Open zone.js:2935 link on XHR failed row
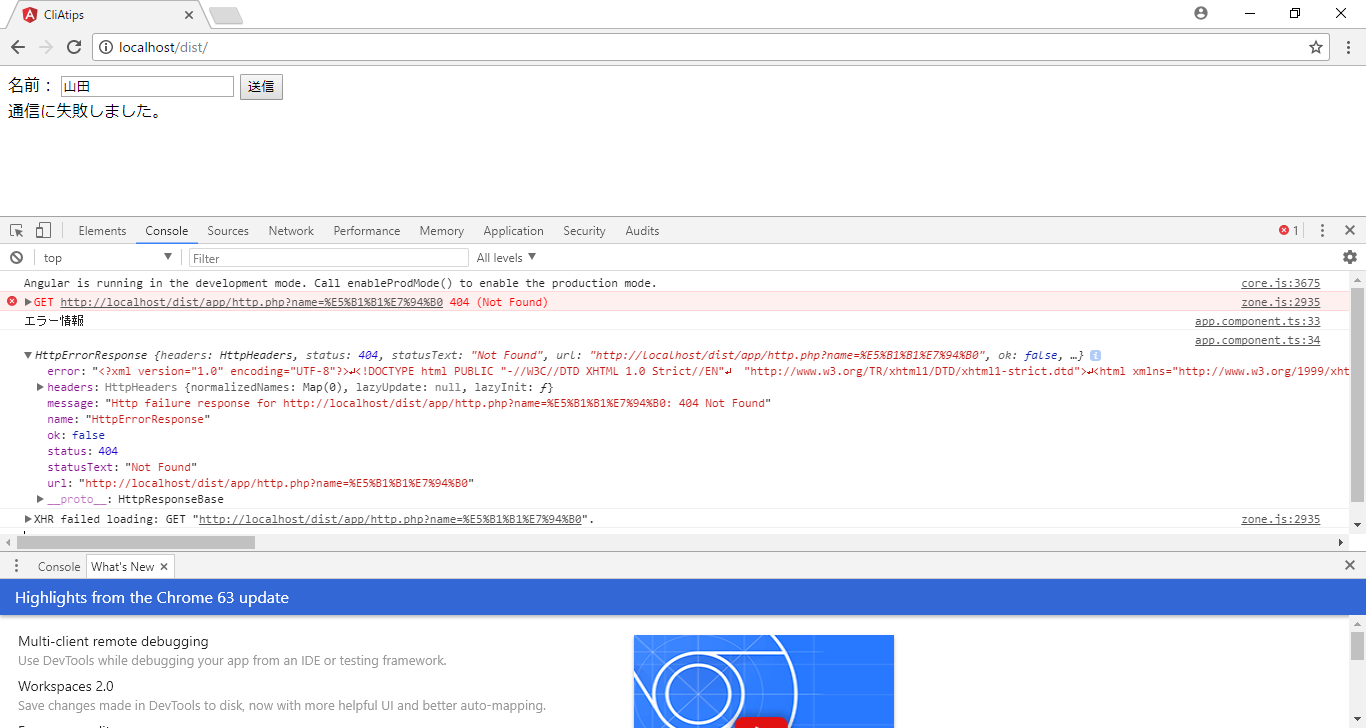1366x728 pixels. (1281, 519)
